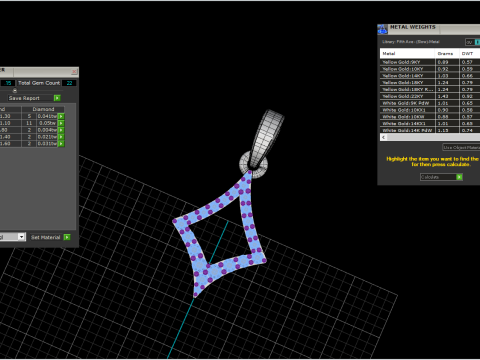
Task: Click Metal Weights panel logo icon
Action: pos(382,29)
